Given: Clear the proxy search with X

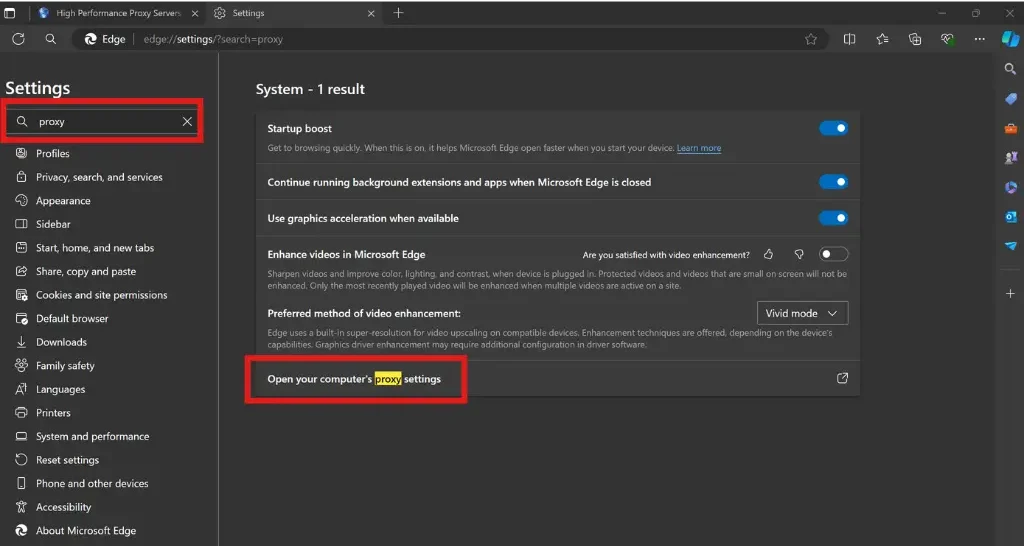Looking at the screenshot, I should click(187, 121).
